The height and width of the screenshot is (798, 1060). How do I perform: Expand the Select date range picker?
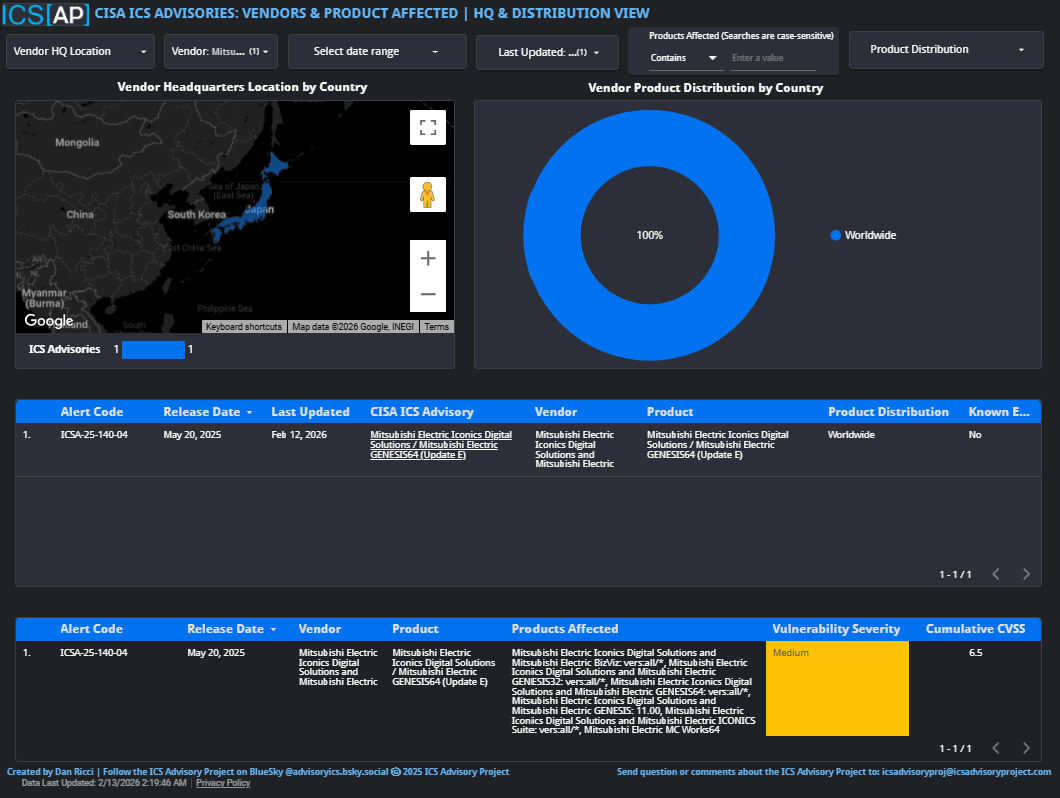(x=377, y=51)
